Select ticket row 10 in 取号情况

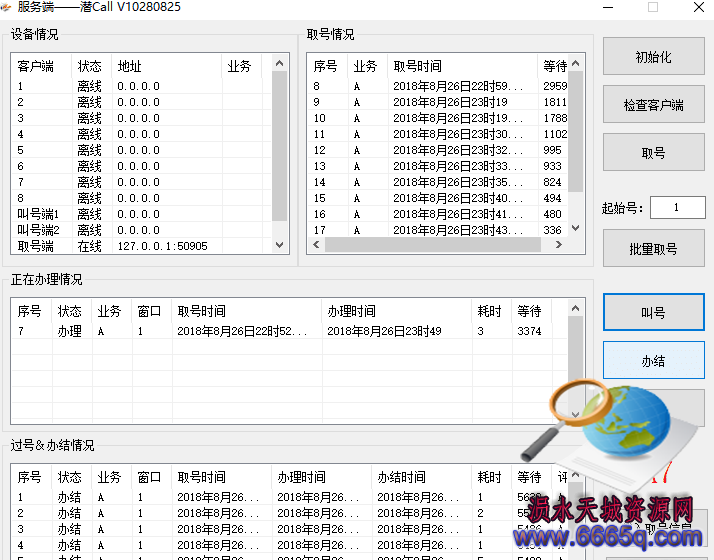(438, 118)
